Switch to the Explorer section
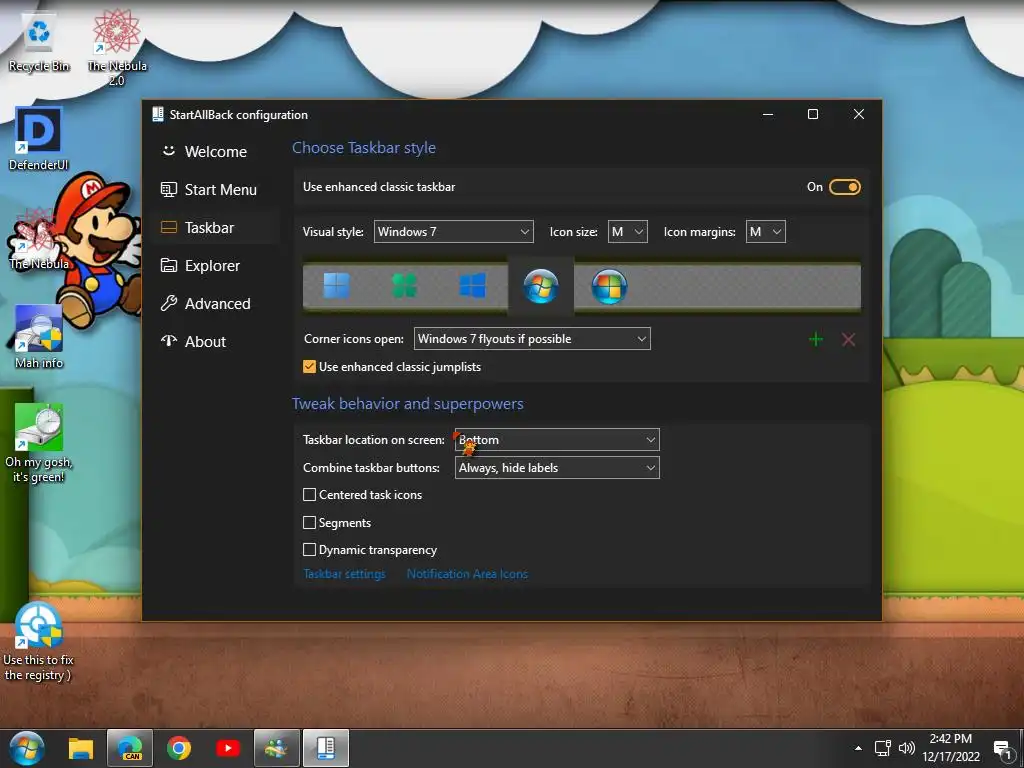 click(214, 266)
